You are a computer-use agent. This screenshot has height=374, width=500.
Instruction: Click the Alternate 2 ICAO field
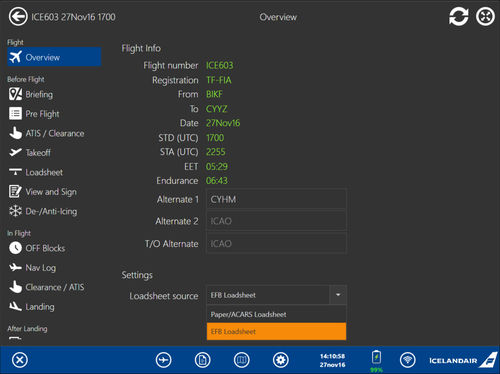276,221
